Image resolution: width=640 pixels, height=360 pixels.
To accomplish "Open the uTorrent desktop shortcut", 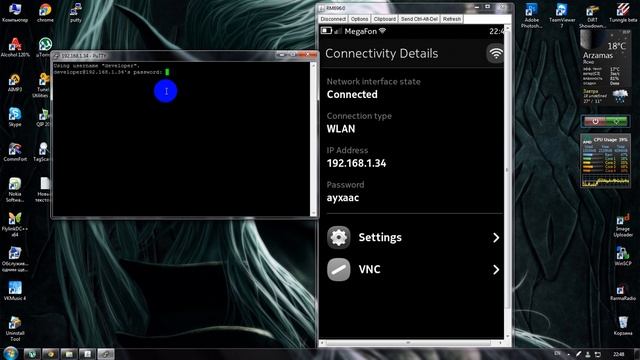I will coord(44,47).
